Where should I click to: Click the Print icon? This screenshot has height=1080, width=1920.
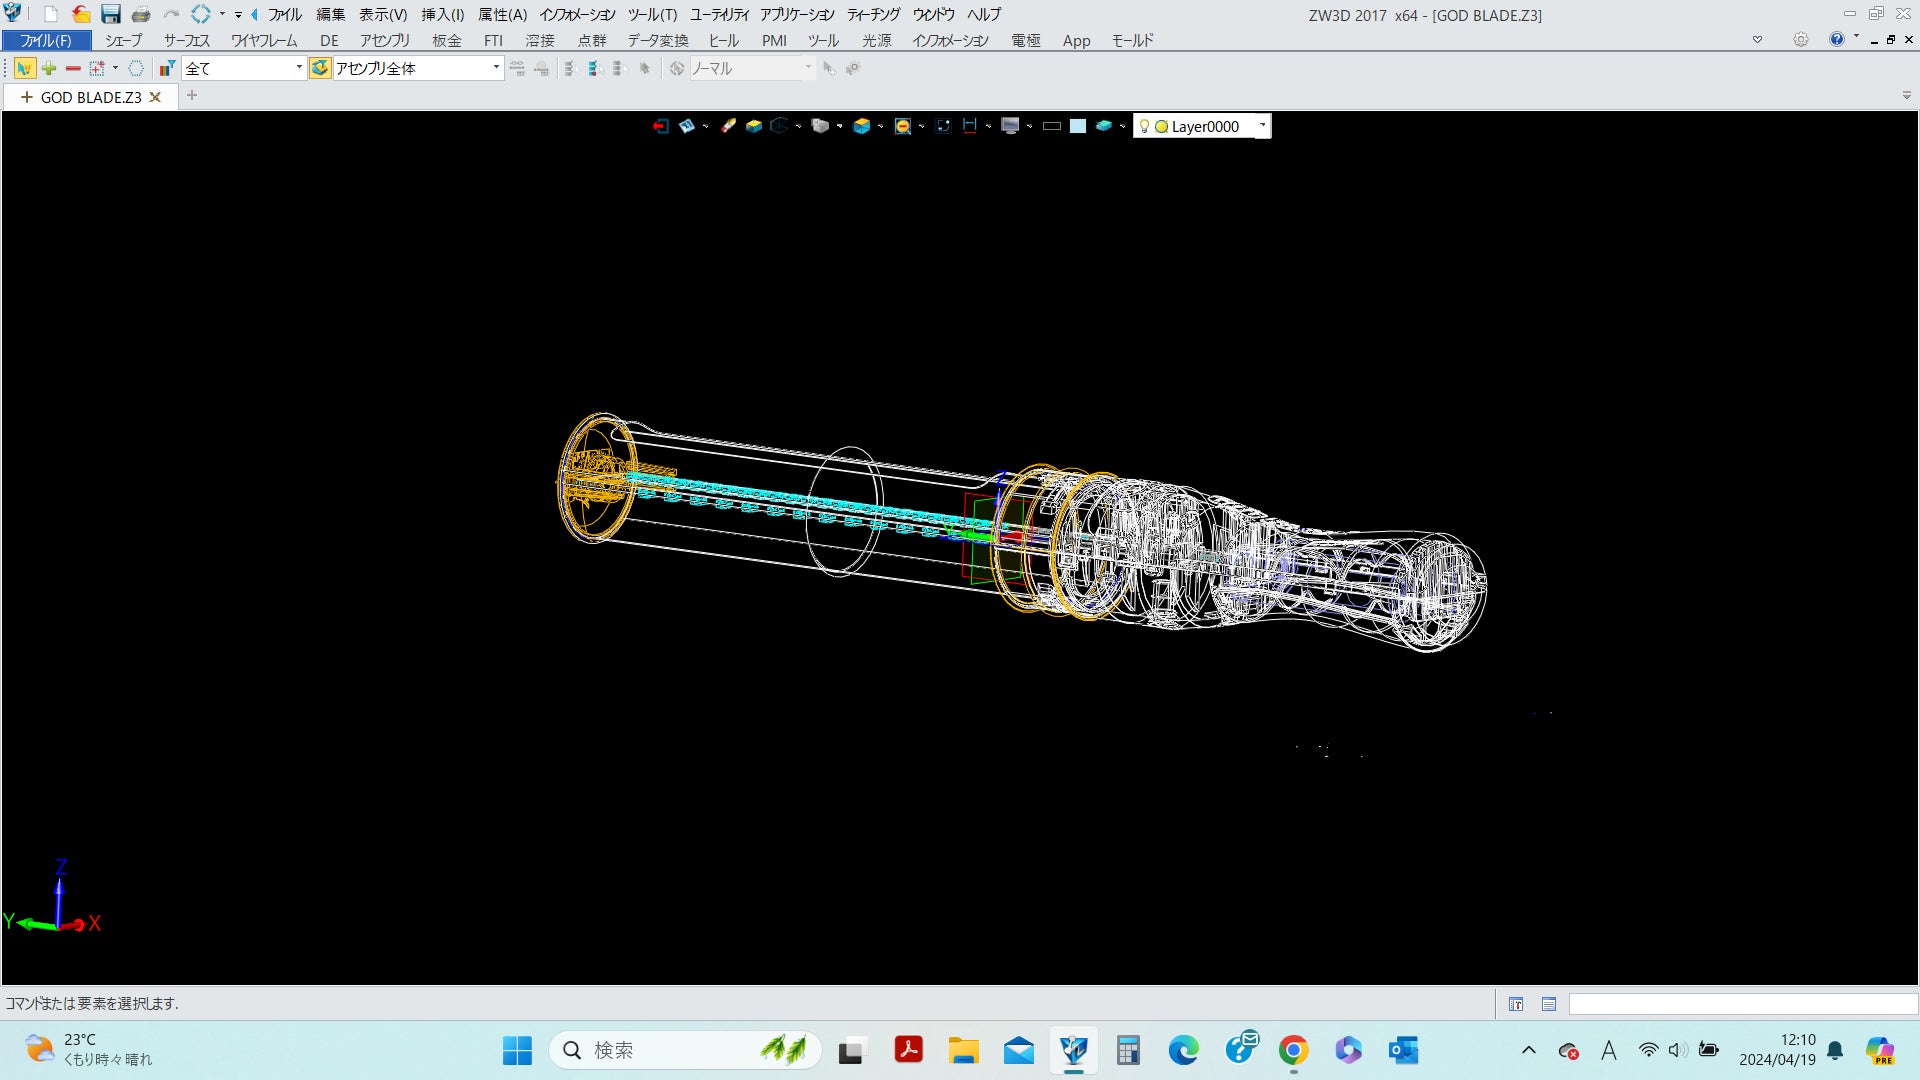tap(141, 14)
